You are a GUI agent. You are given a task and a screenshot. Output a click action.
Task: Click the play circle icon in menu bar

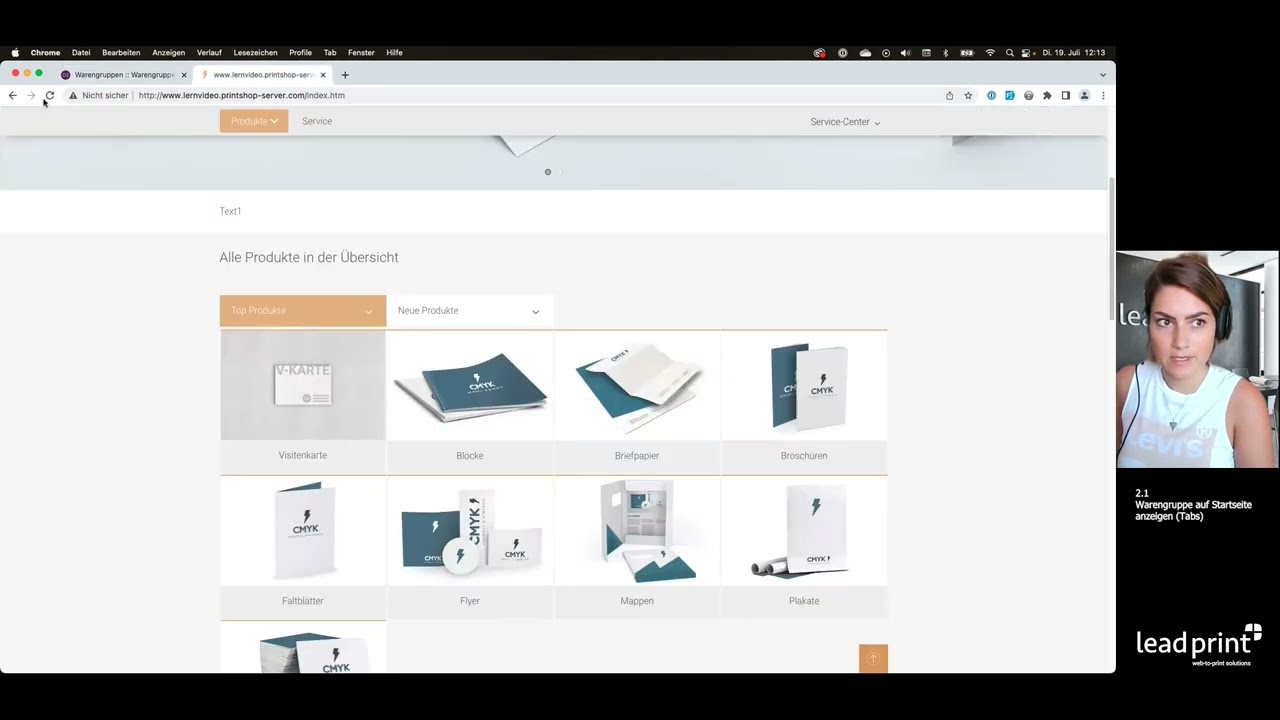pyautogui.click(x=886, y=53)
